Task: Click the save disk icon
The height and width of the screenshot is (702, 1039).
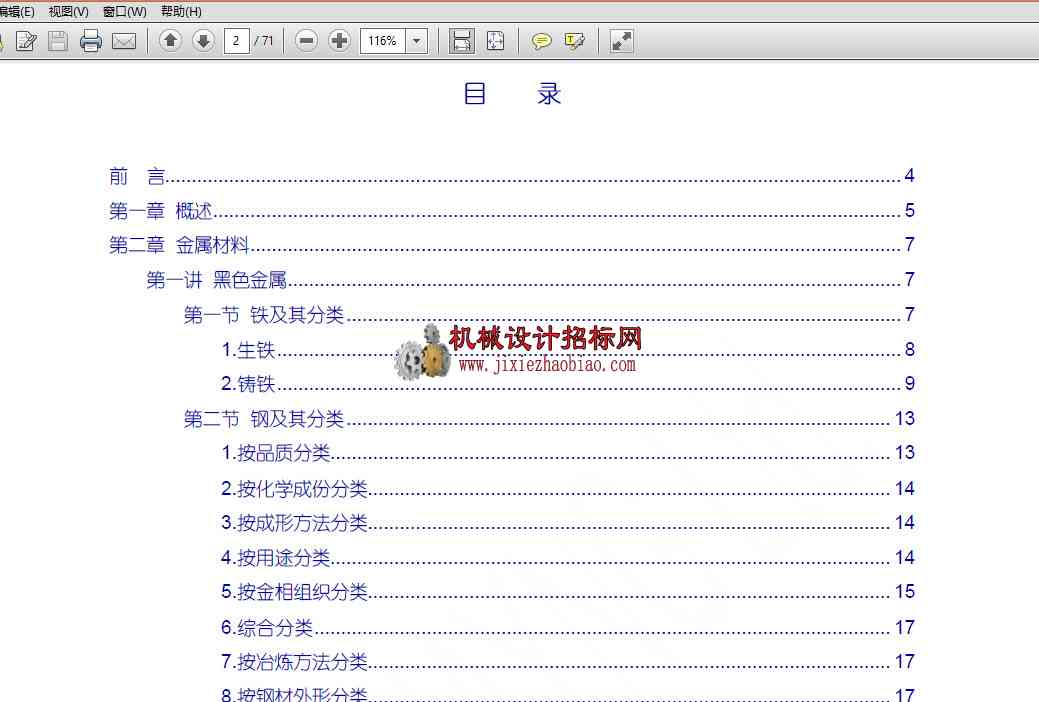Action: click(58, 41)
